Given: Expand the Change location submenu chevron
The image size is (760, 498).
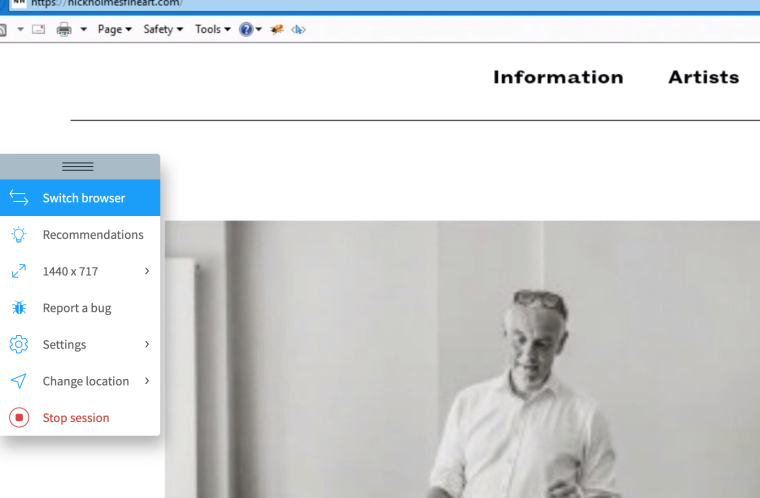Looking at the screenshot, I should point(146,381).
